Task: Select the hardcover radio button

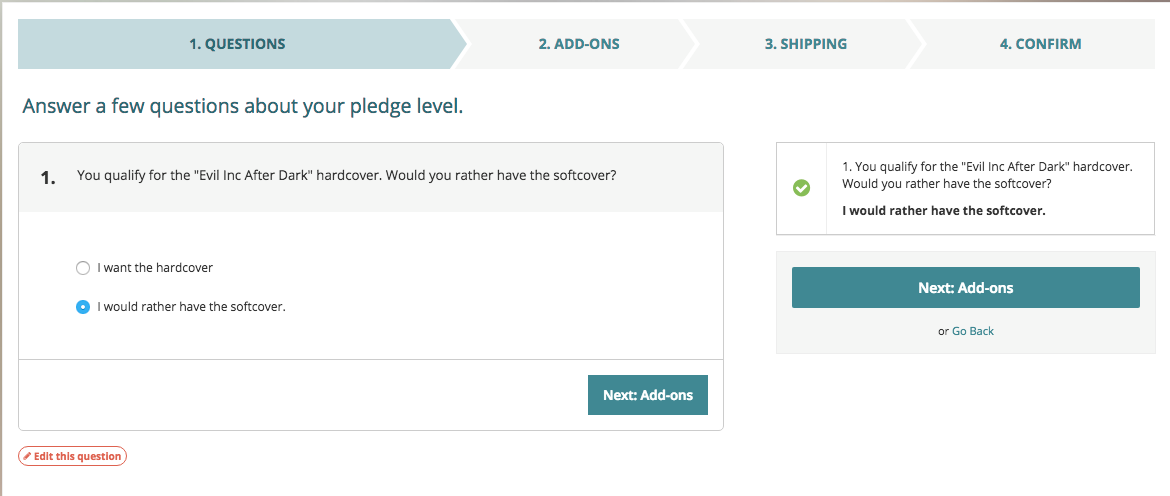Action: pyautogui.click(x=83, y=268)
